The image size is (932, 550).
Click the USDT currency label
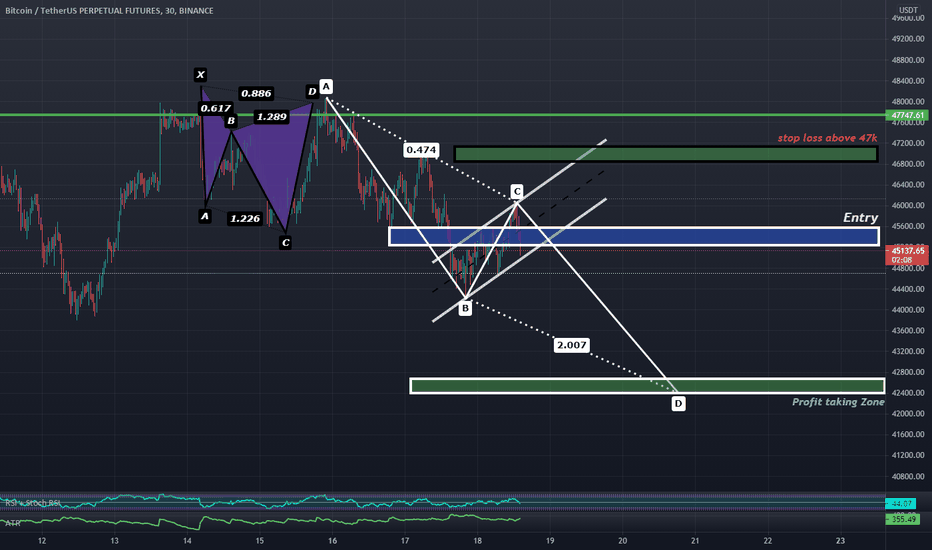point(908,10)
